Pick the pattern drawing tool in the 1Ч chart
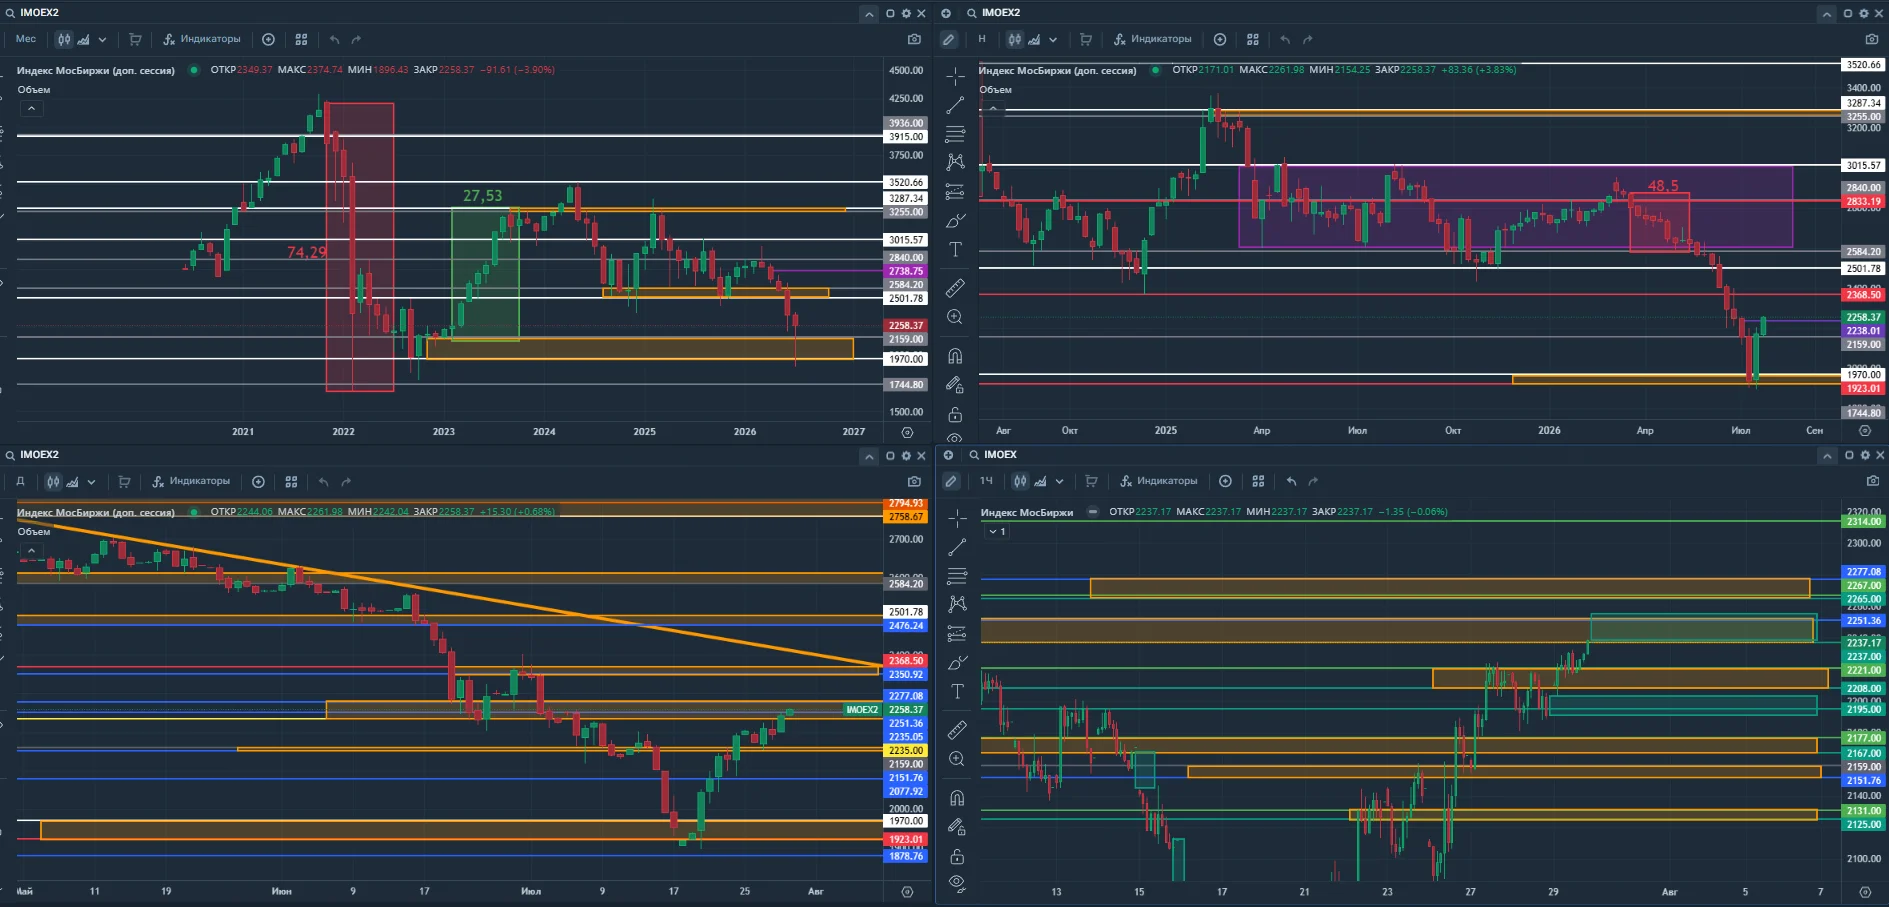This screenshot has height=907, width=1889. (x=957, y=603)
